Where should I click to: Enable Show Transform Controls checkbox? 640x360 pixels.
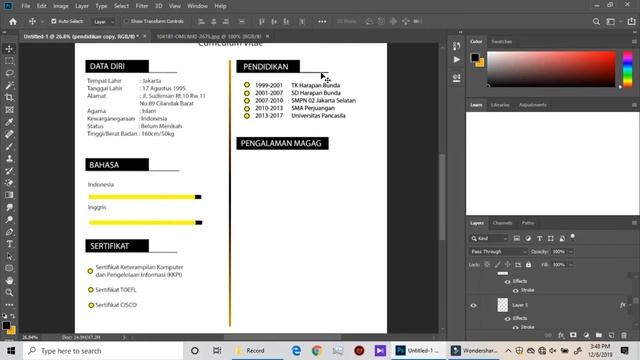tap(126, 21)
